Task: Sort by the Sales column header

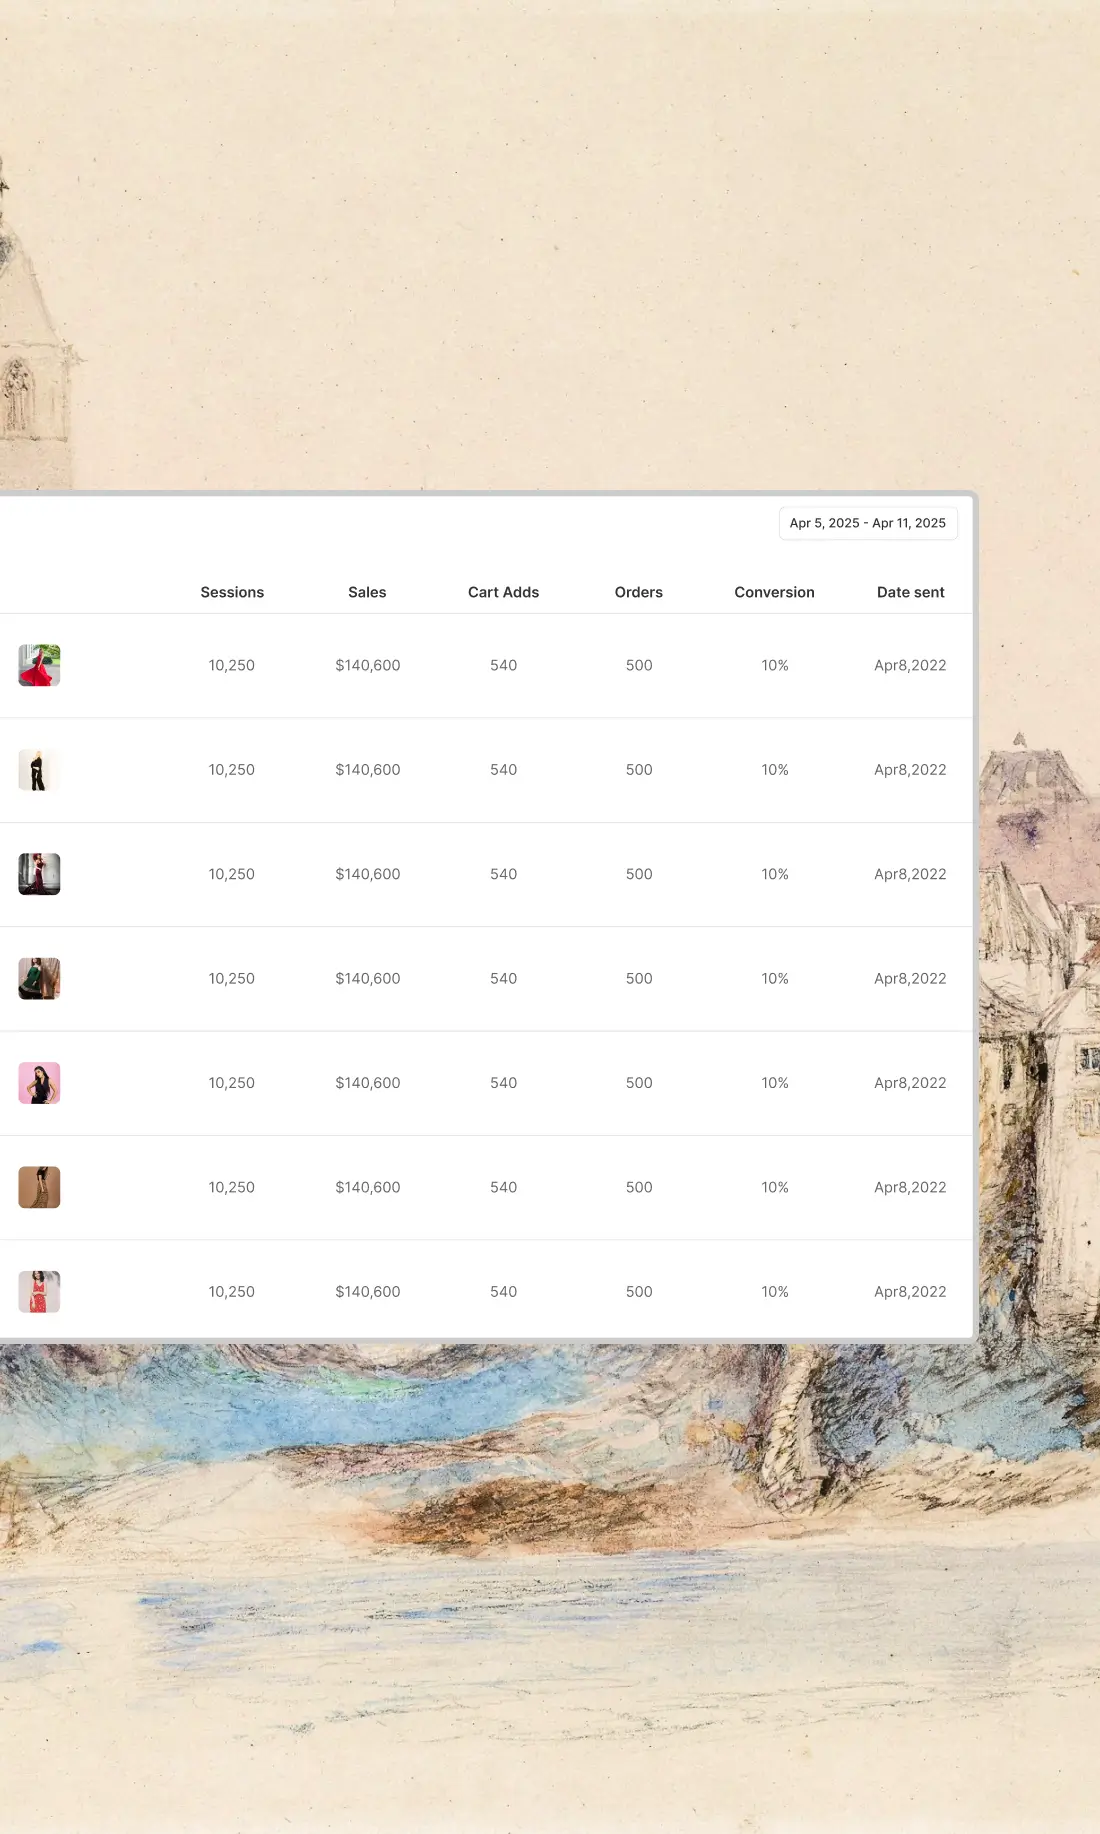Action: pyautogui.click(x=367, y=592)
